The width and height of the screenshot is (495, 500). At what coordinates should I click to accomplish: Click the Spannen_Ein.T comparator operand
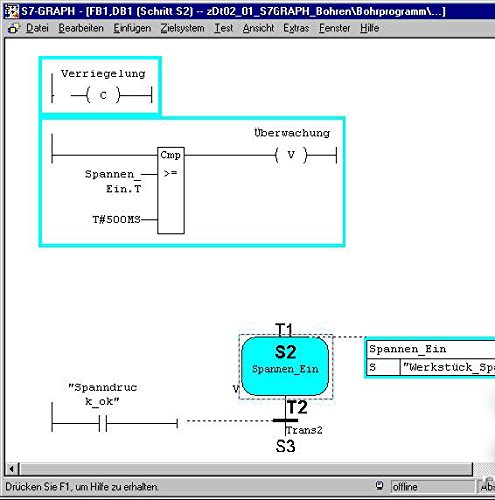pyautogui.click(x=113, y=181)
